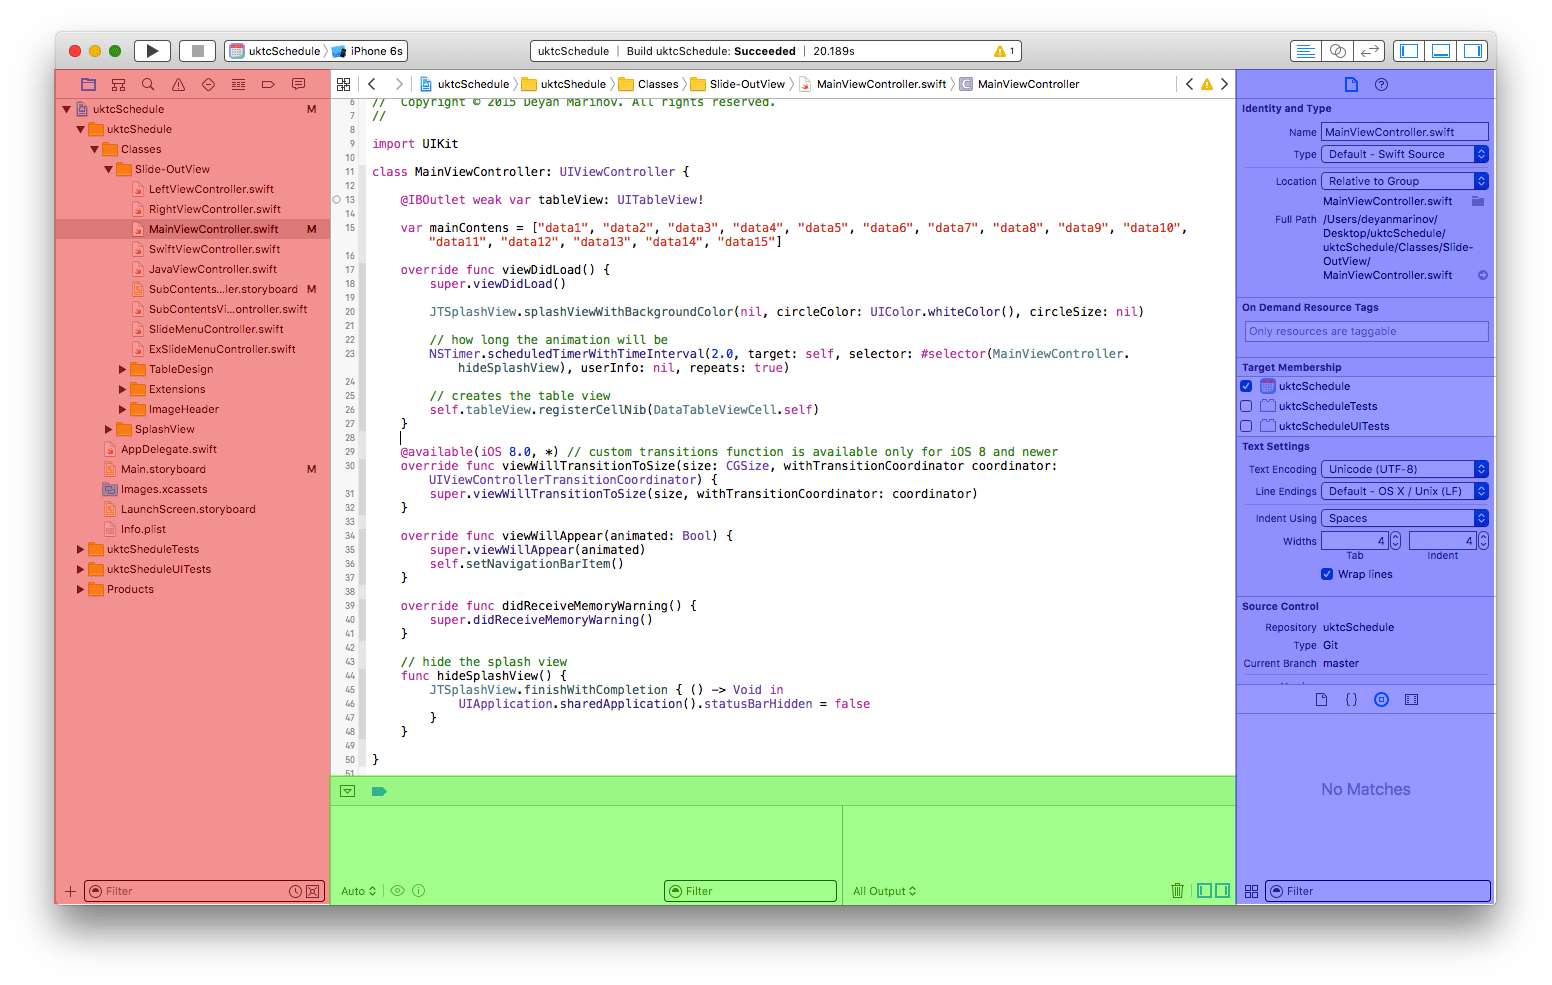Stop the running build

tap(198, 51)
